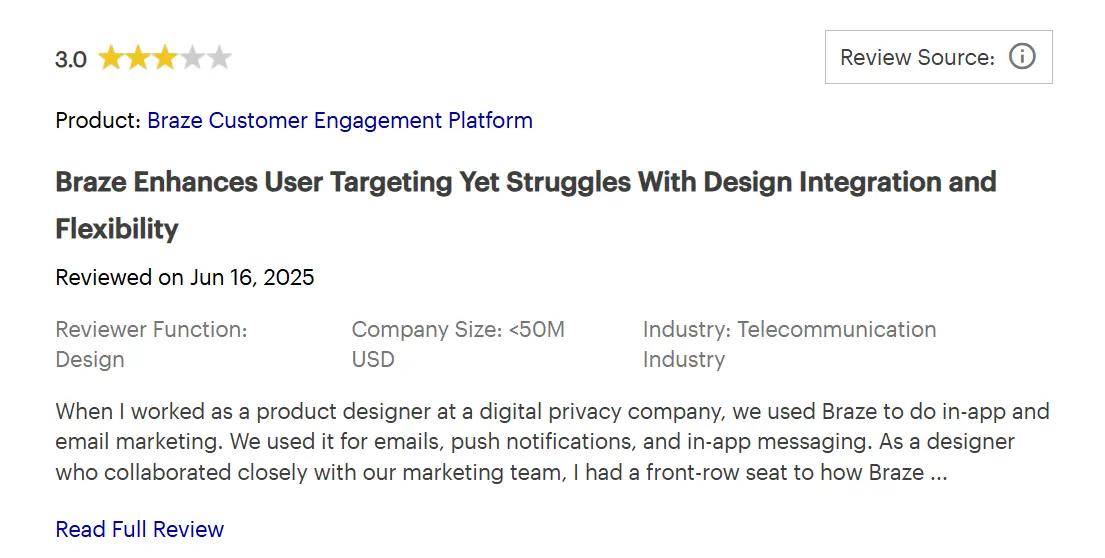Click the USD text under Company Size

pos(373,359)
